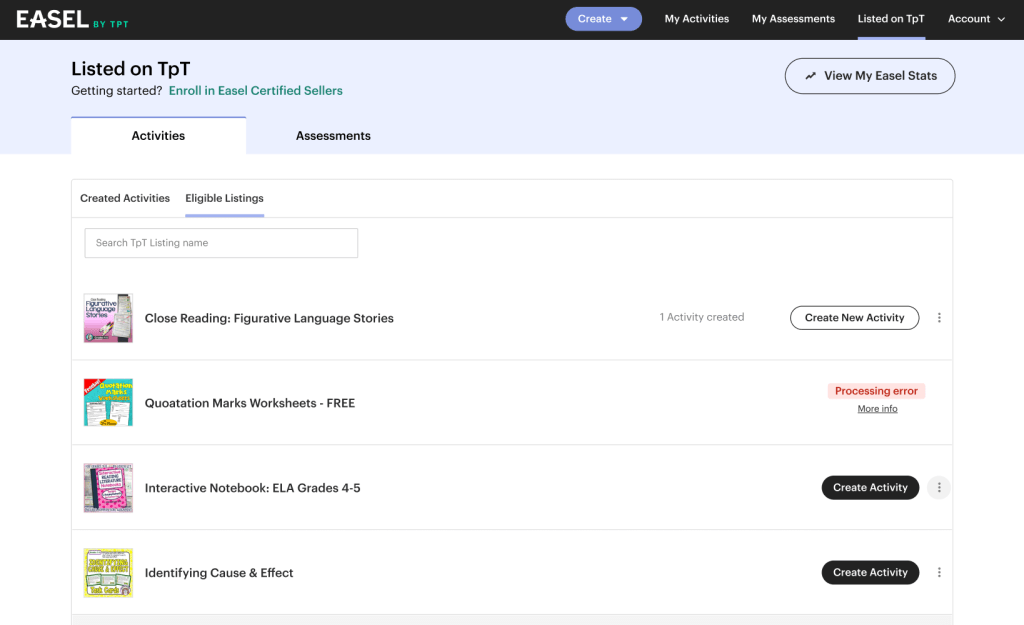Screen dimensions: 1024x625
Task: Open options menu for Identifying Cause & Effect
Action: coord(939,573)
